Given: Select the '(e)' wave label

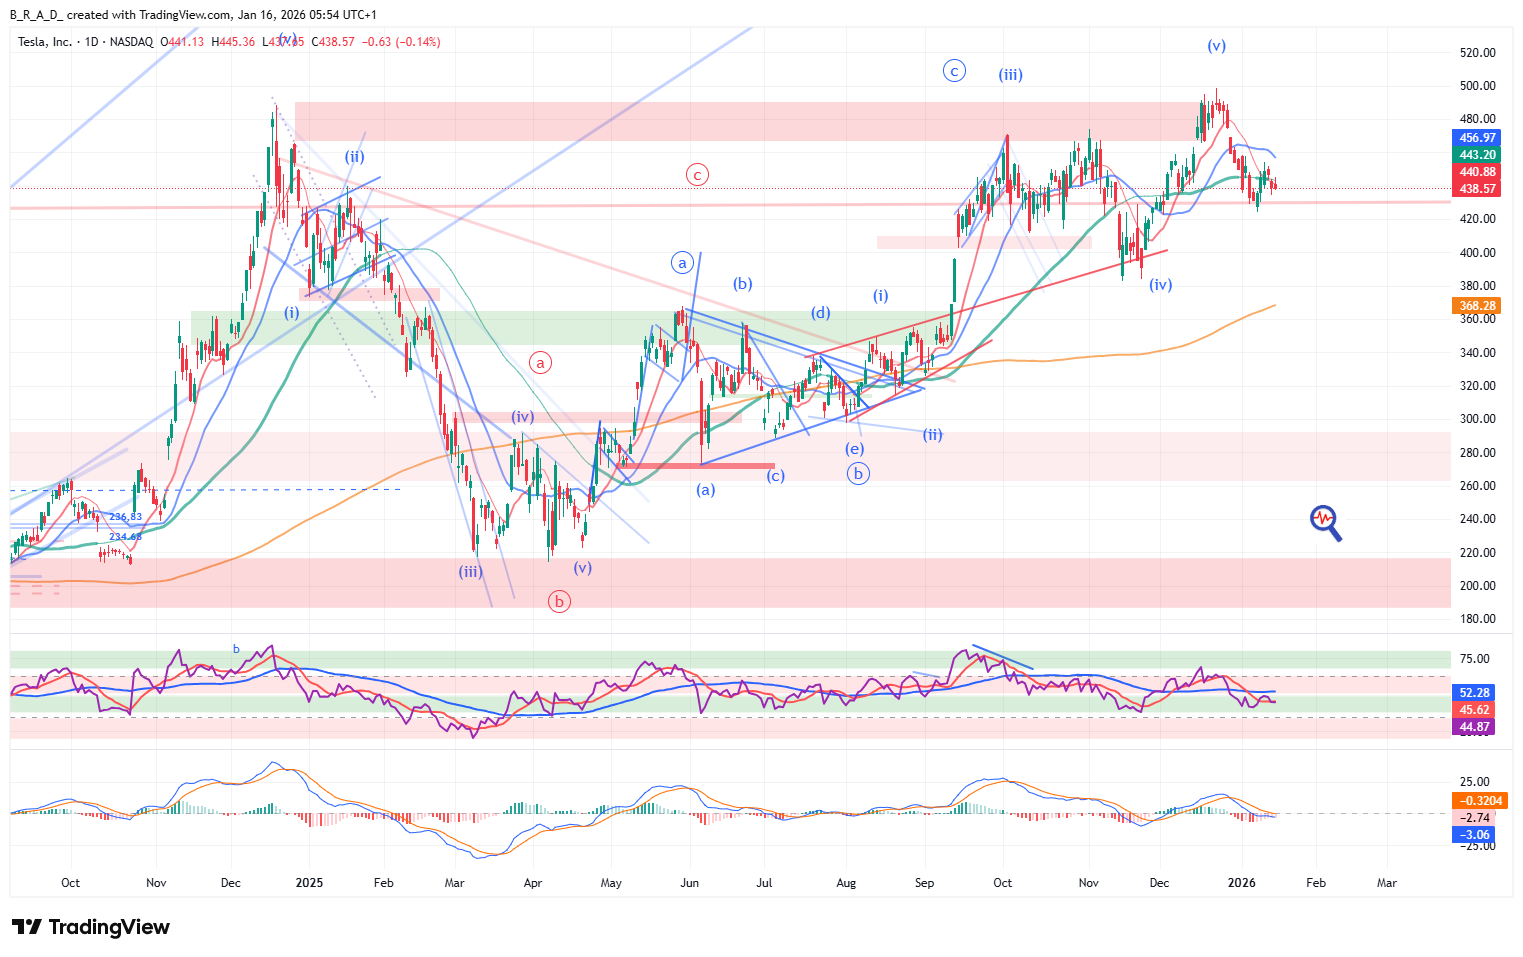Looking at the screenshot, I should click(854, 449).
